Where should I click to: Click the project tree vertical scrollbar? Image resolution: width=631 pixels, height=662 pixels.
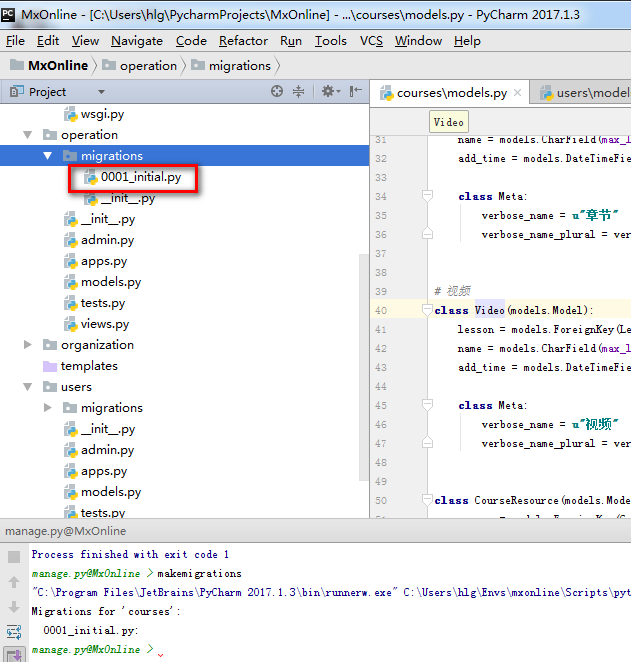pyautogui.click(x=364, y=367)
